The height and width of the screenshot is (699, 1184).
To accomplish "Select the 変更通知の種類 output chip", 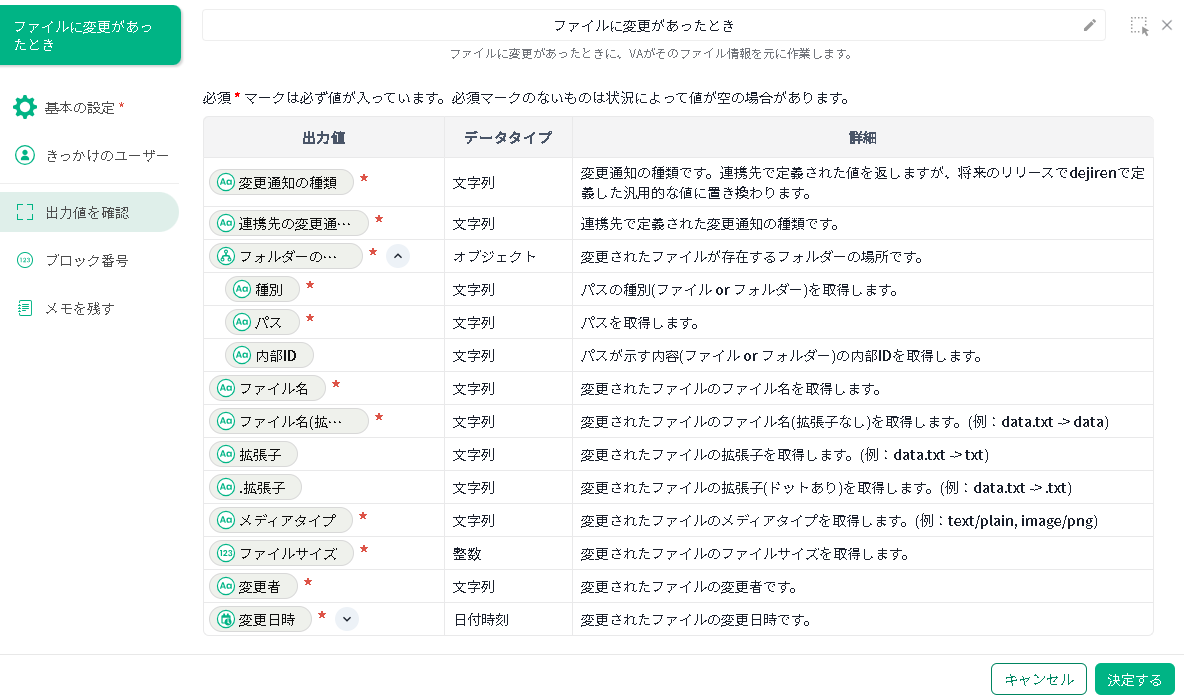I will click(281, 182).
